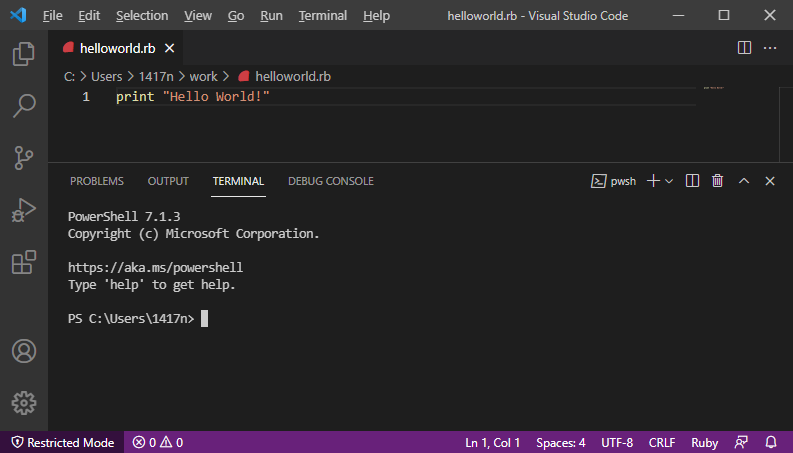The height and width of the screenshot is (453, 793).
Task: Open the Manage gear menu
Action: [x=23, y=403]
